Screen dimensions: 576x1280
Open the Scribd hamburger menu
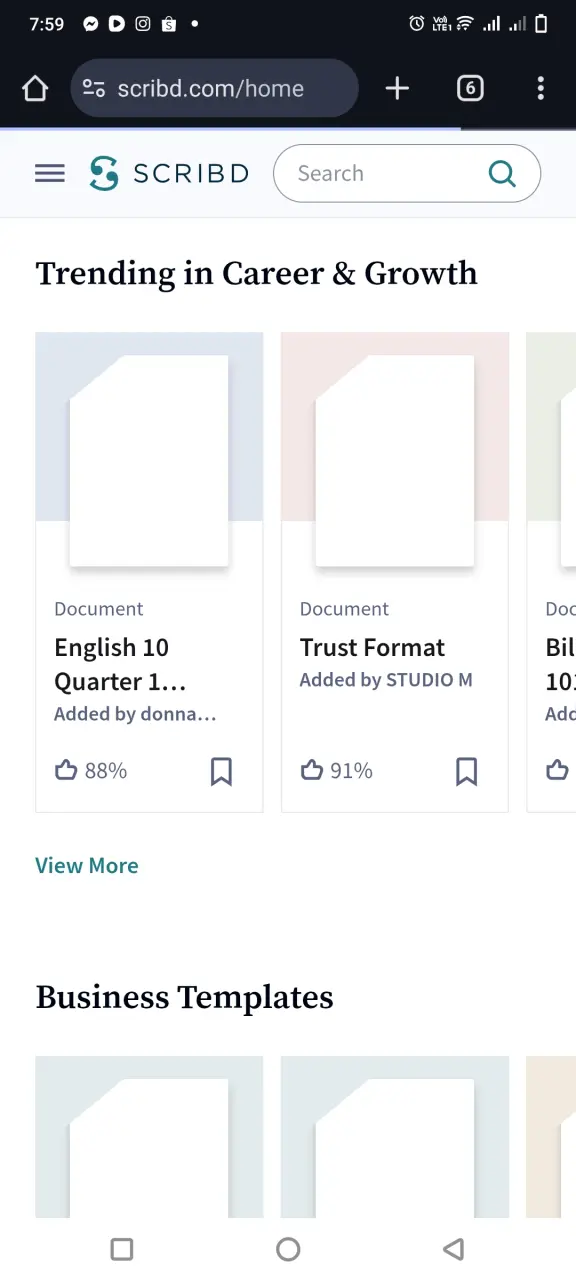pos(50,174)
